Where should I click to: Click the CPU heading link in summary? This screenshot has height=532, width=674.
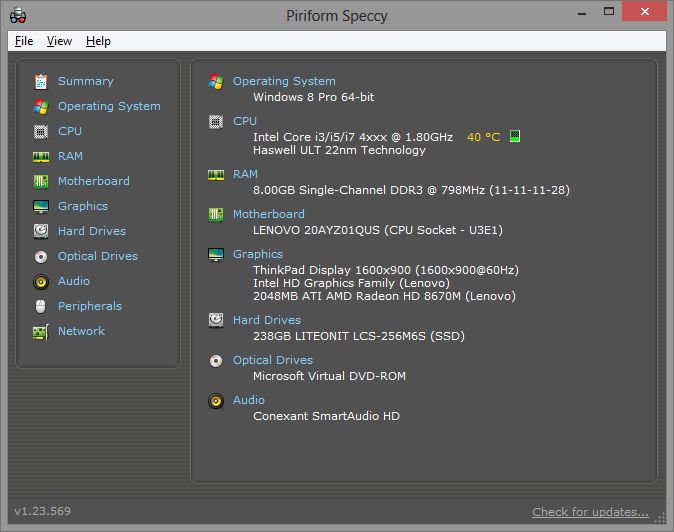pyautogui.click(x=245, y=121)
